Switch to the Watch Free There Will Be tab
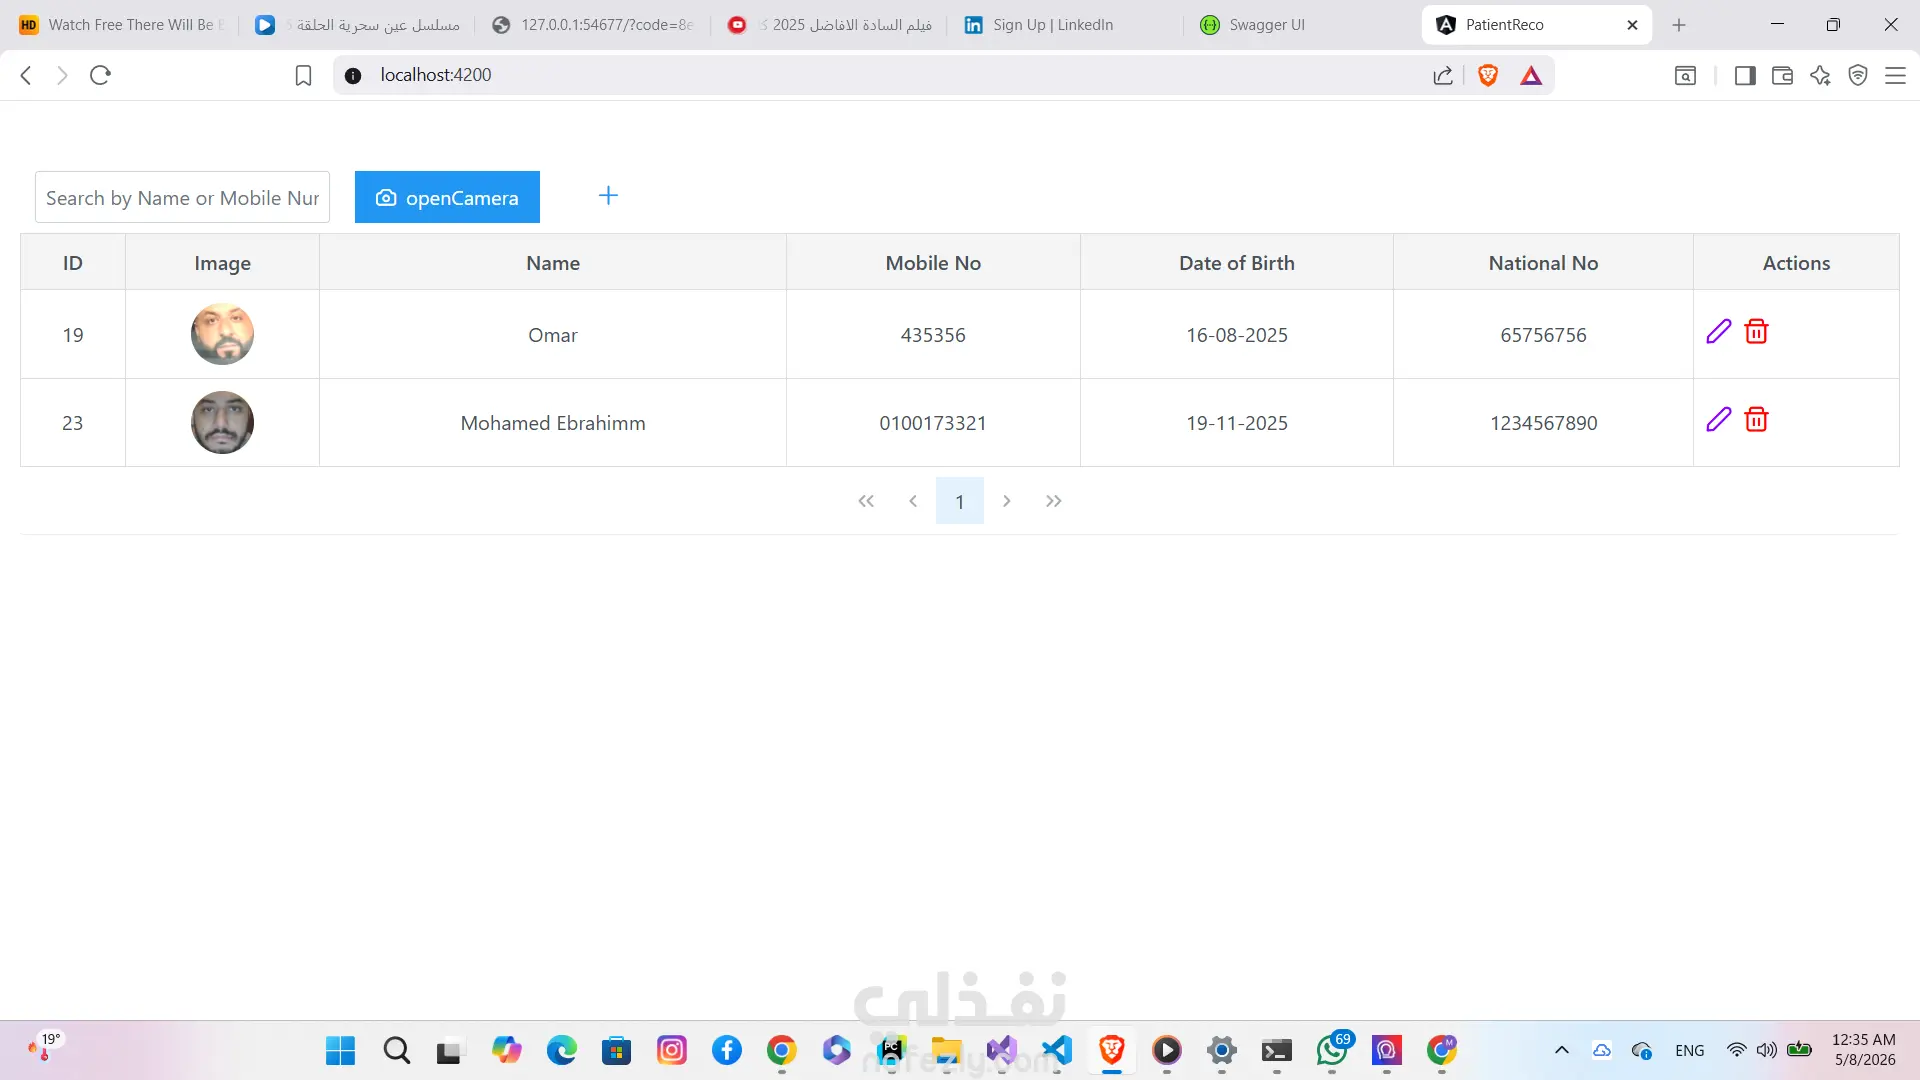The width and height of the screenshot is (1920, 1080). coord(122,25)
